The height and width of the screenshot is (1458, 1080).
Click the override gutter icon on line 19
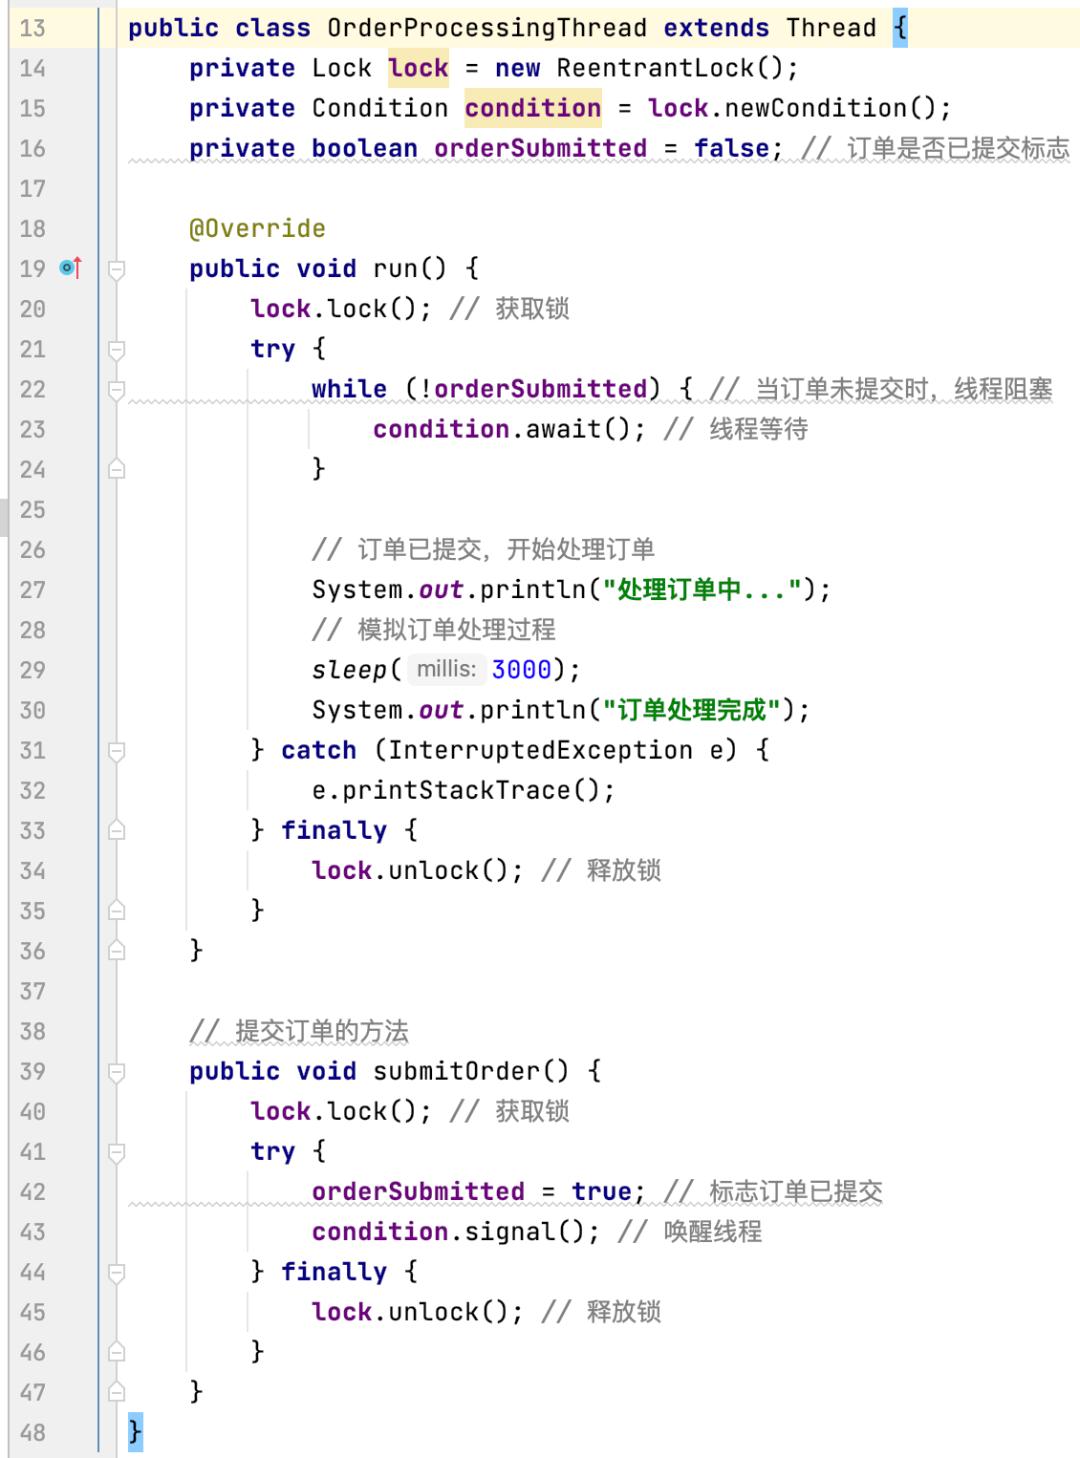tap(70, 268)
